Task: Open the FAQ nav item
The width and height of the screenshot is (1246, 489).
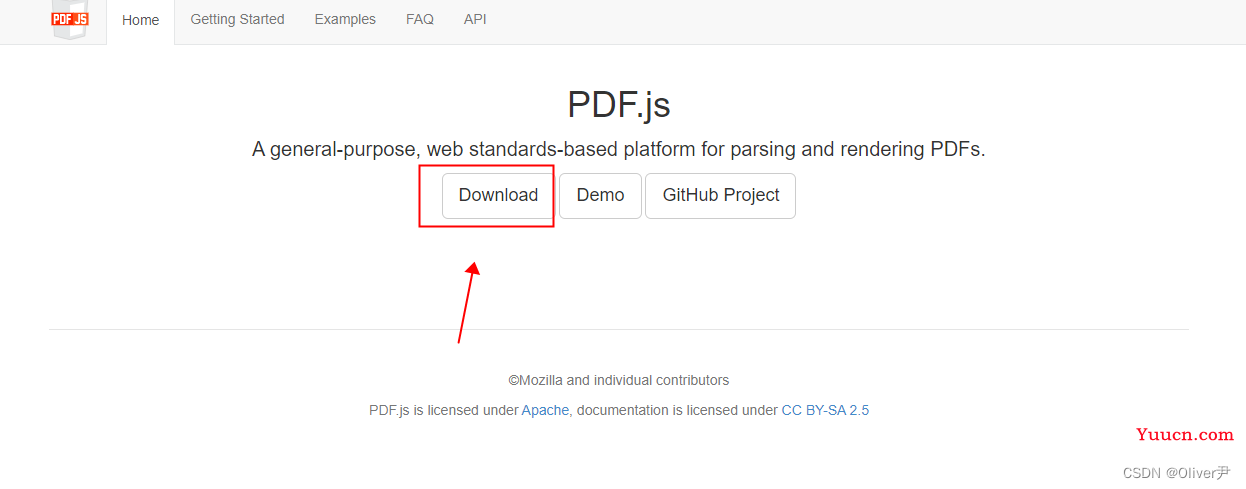Action: pyautogui.click(x=420, y=19)
